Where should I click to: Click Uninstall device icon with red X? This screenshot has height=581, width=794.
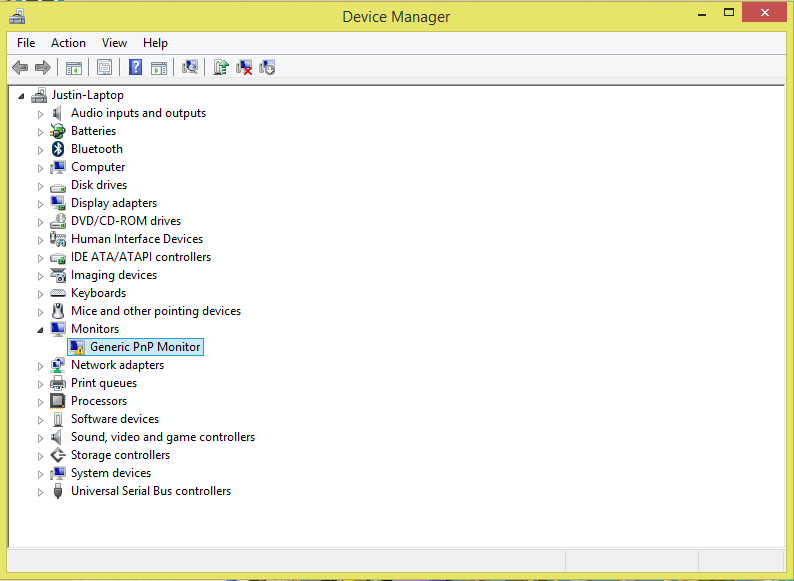244,67
